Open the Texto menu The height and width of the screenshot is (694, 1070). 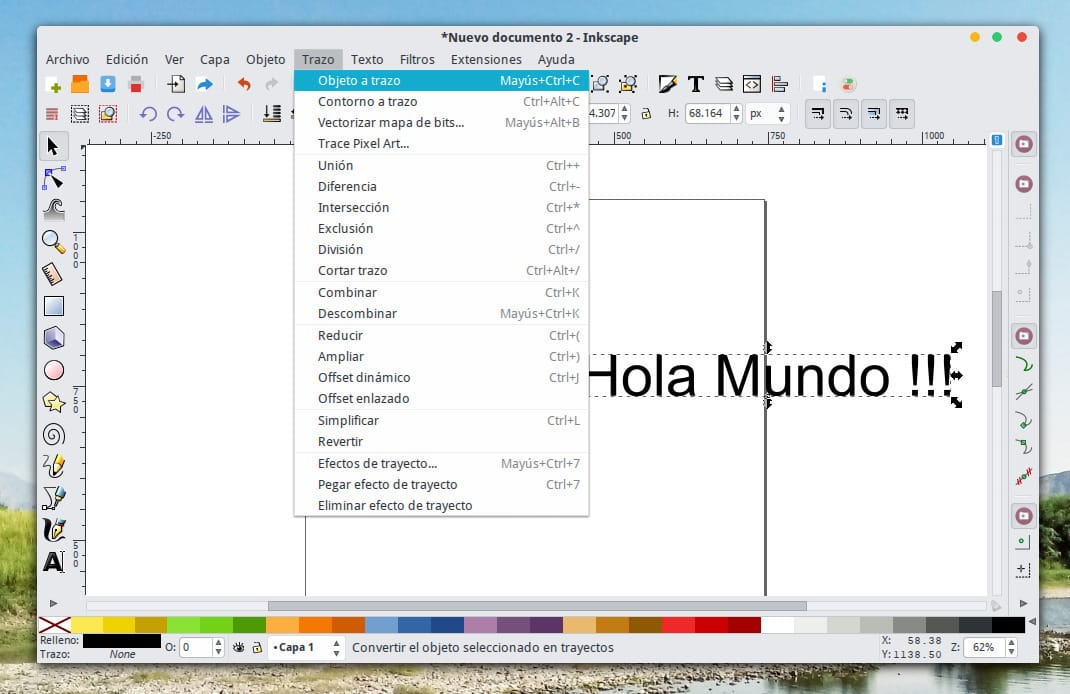[x=367, y=59]
